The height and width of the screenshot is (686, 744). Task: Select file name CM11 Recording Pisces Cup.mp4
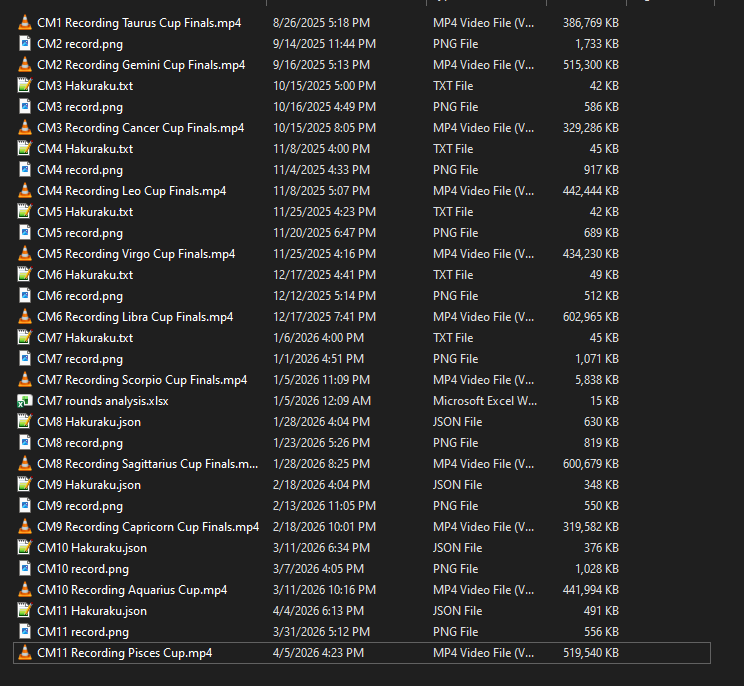click(x=124, y=653)
